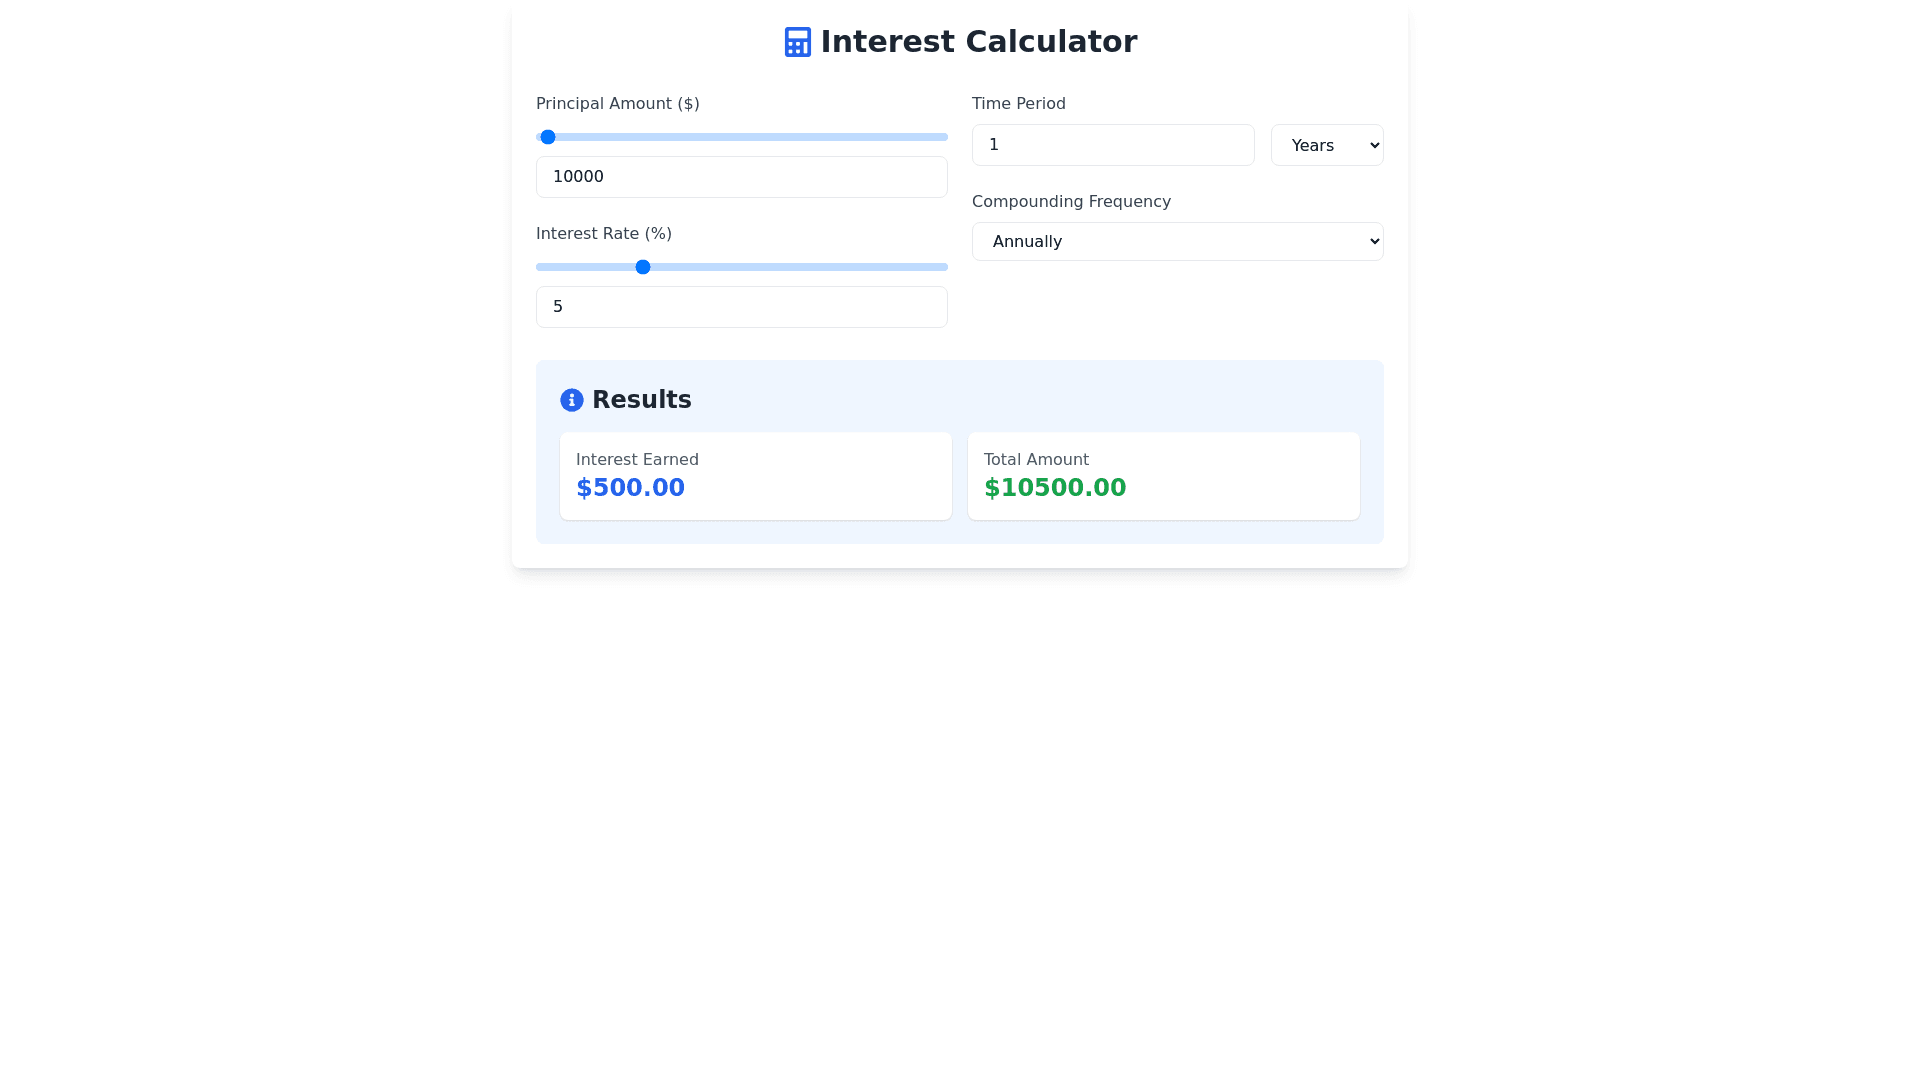
Task: Open the Years time unit dropdown
Action: [x=1326, y=145]
